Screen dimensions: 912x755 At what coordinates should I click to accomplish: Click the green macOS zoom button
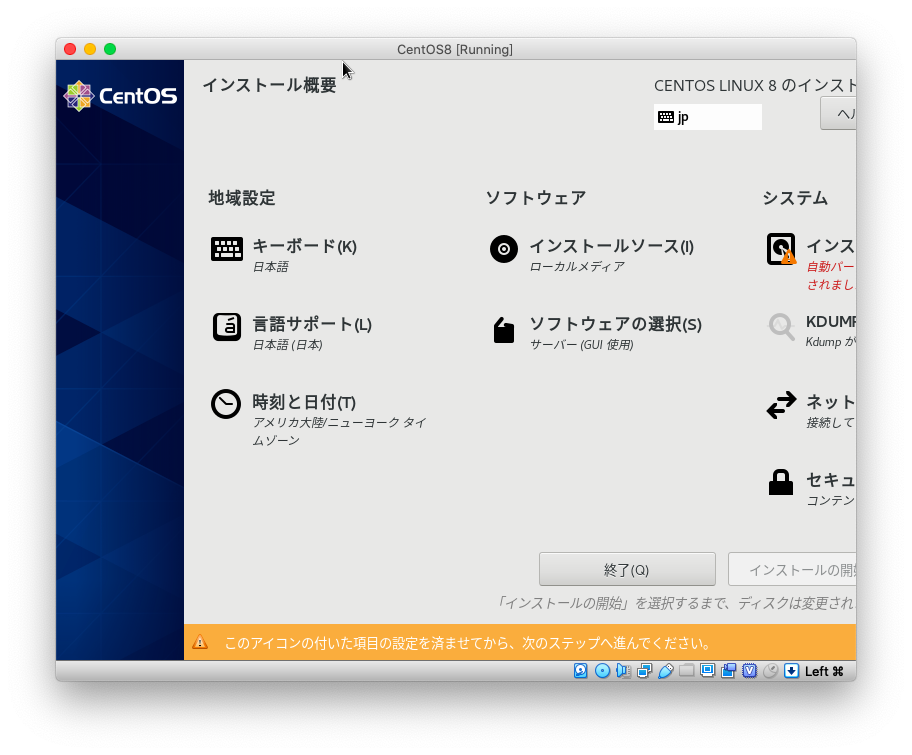110,49
